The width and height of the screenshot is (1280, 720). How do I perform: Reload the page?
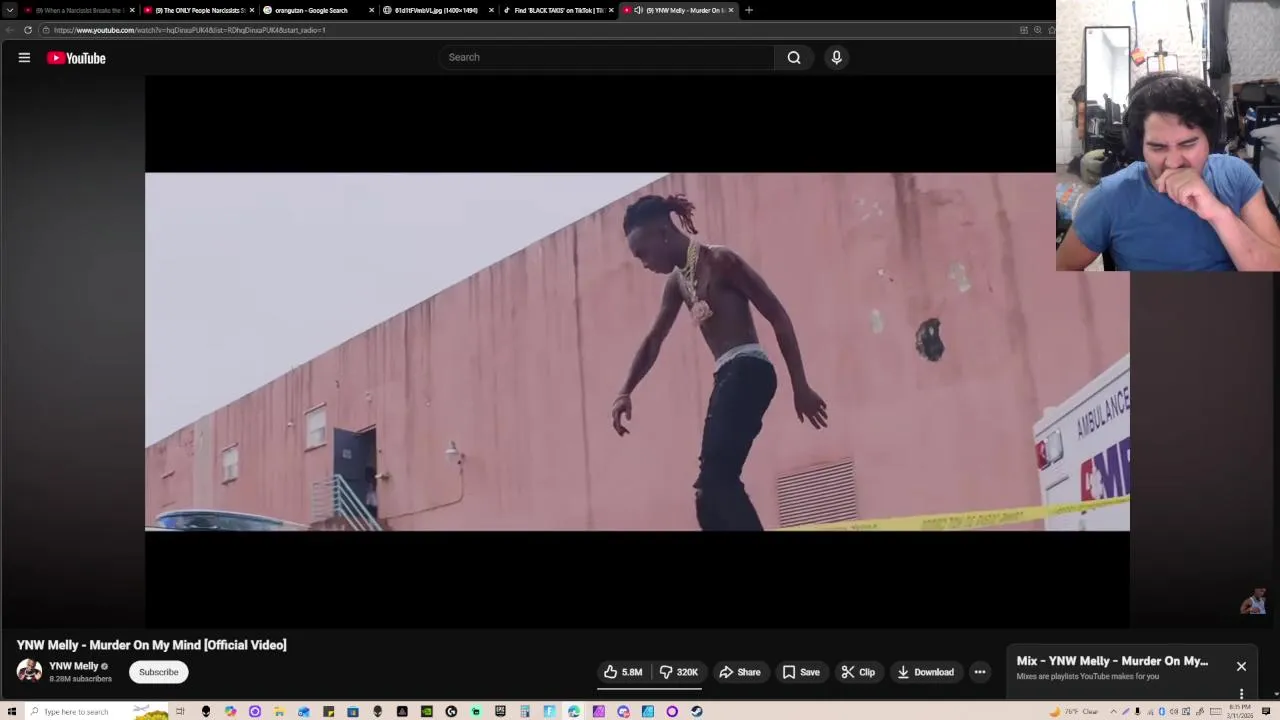(28, 30)
